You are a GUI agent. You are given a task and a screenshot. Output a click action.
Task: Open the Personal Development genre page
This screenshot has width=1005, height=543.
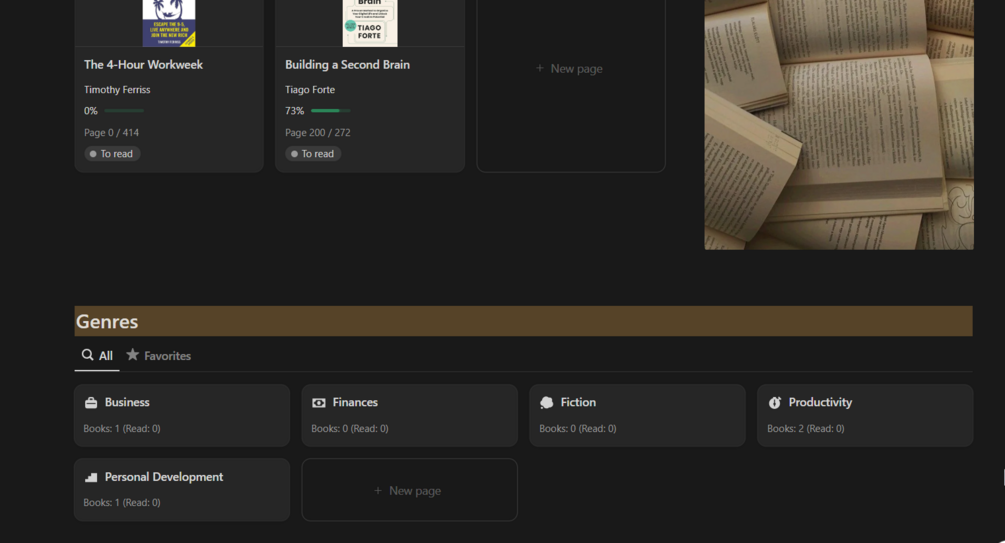[x=182, y=490]
